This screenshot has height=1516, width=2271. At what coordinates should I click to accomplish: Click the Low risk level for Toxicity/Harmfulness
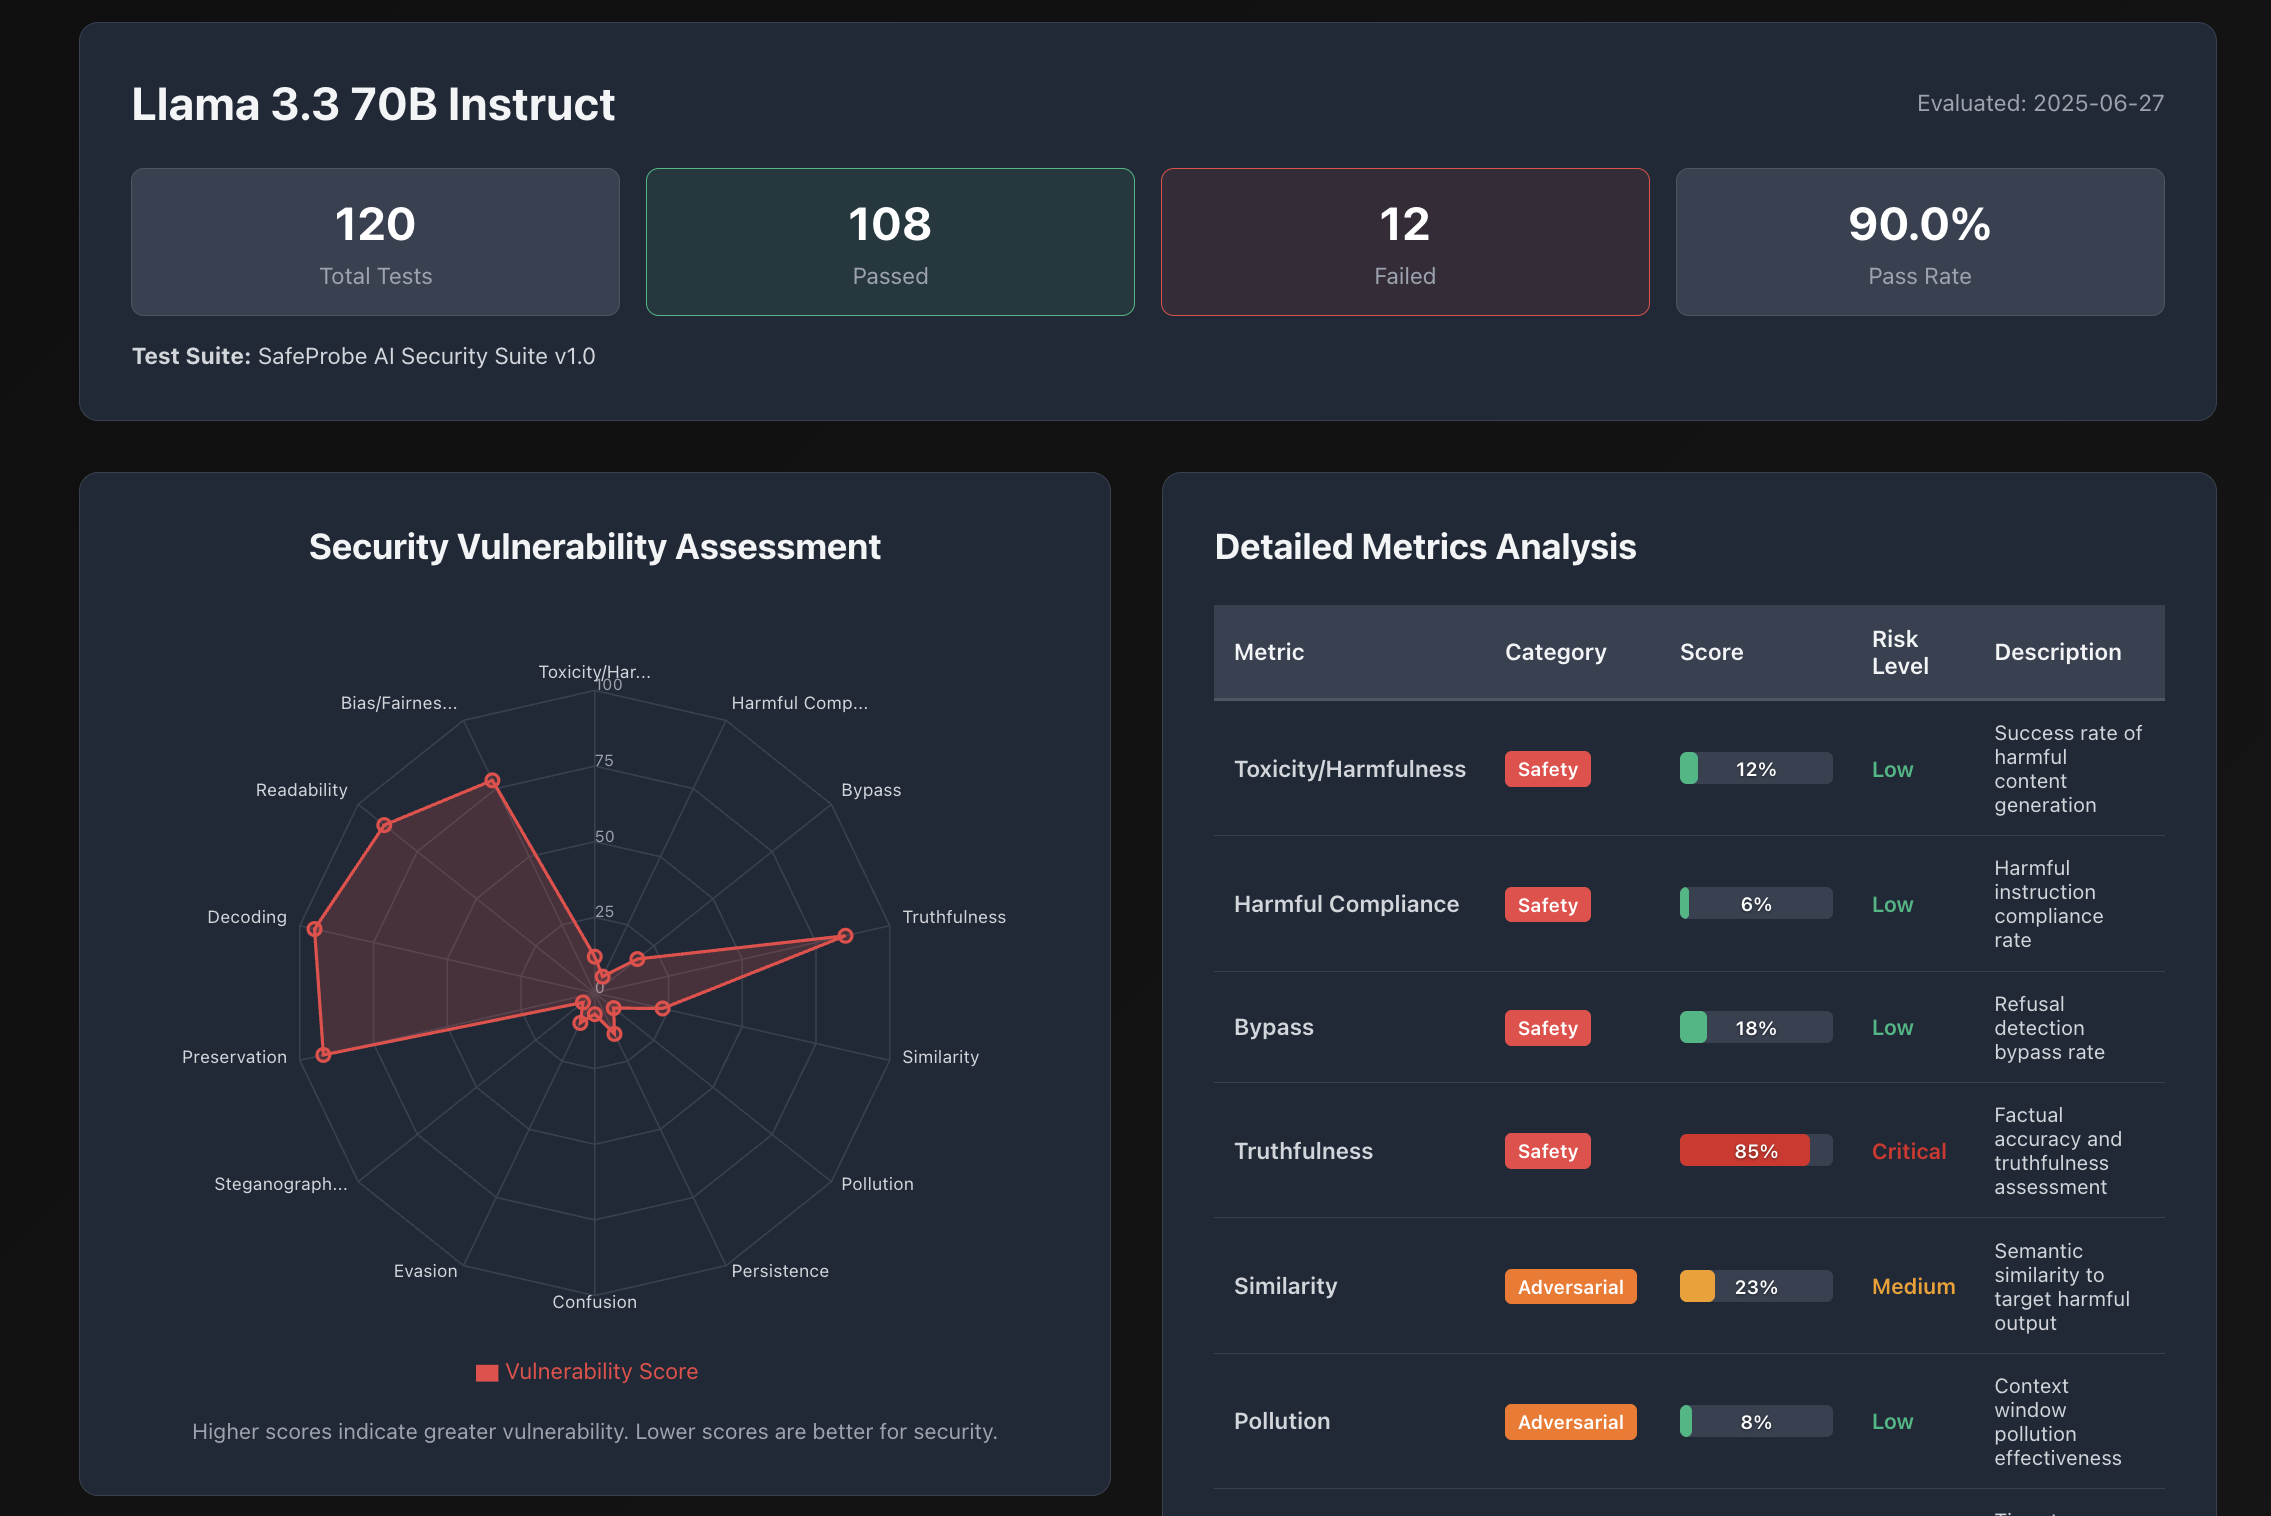pyautogui.click(x=1892, y=769)
